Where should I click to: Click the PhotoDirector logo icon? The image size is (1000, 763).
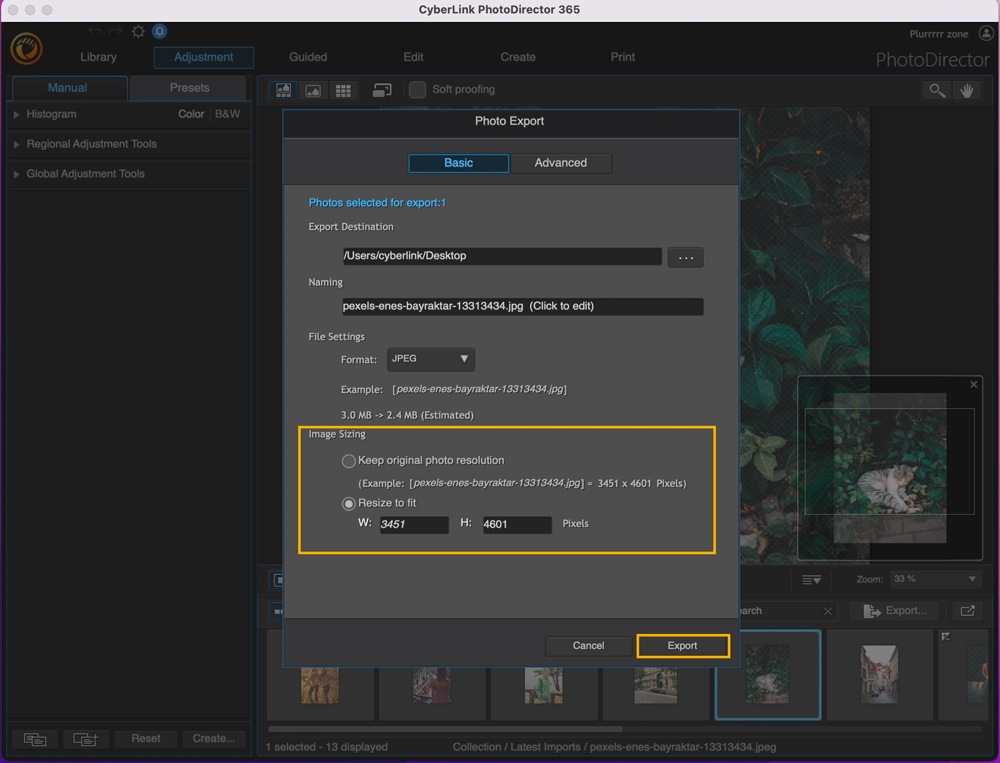click(26, 48)
